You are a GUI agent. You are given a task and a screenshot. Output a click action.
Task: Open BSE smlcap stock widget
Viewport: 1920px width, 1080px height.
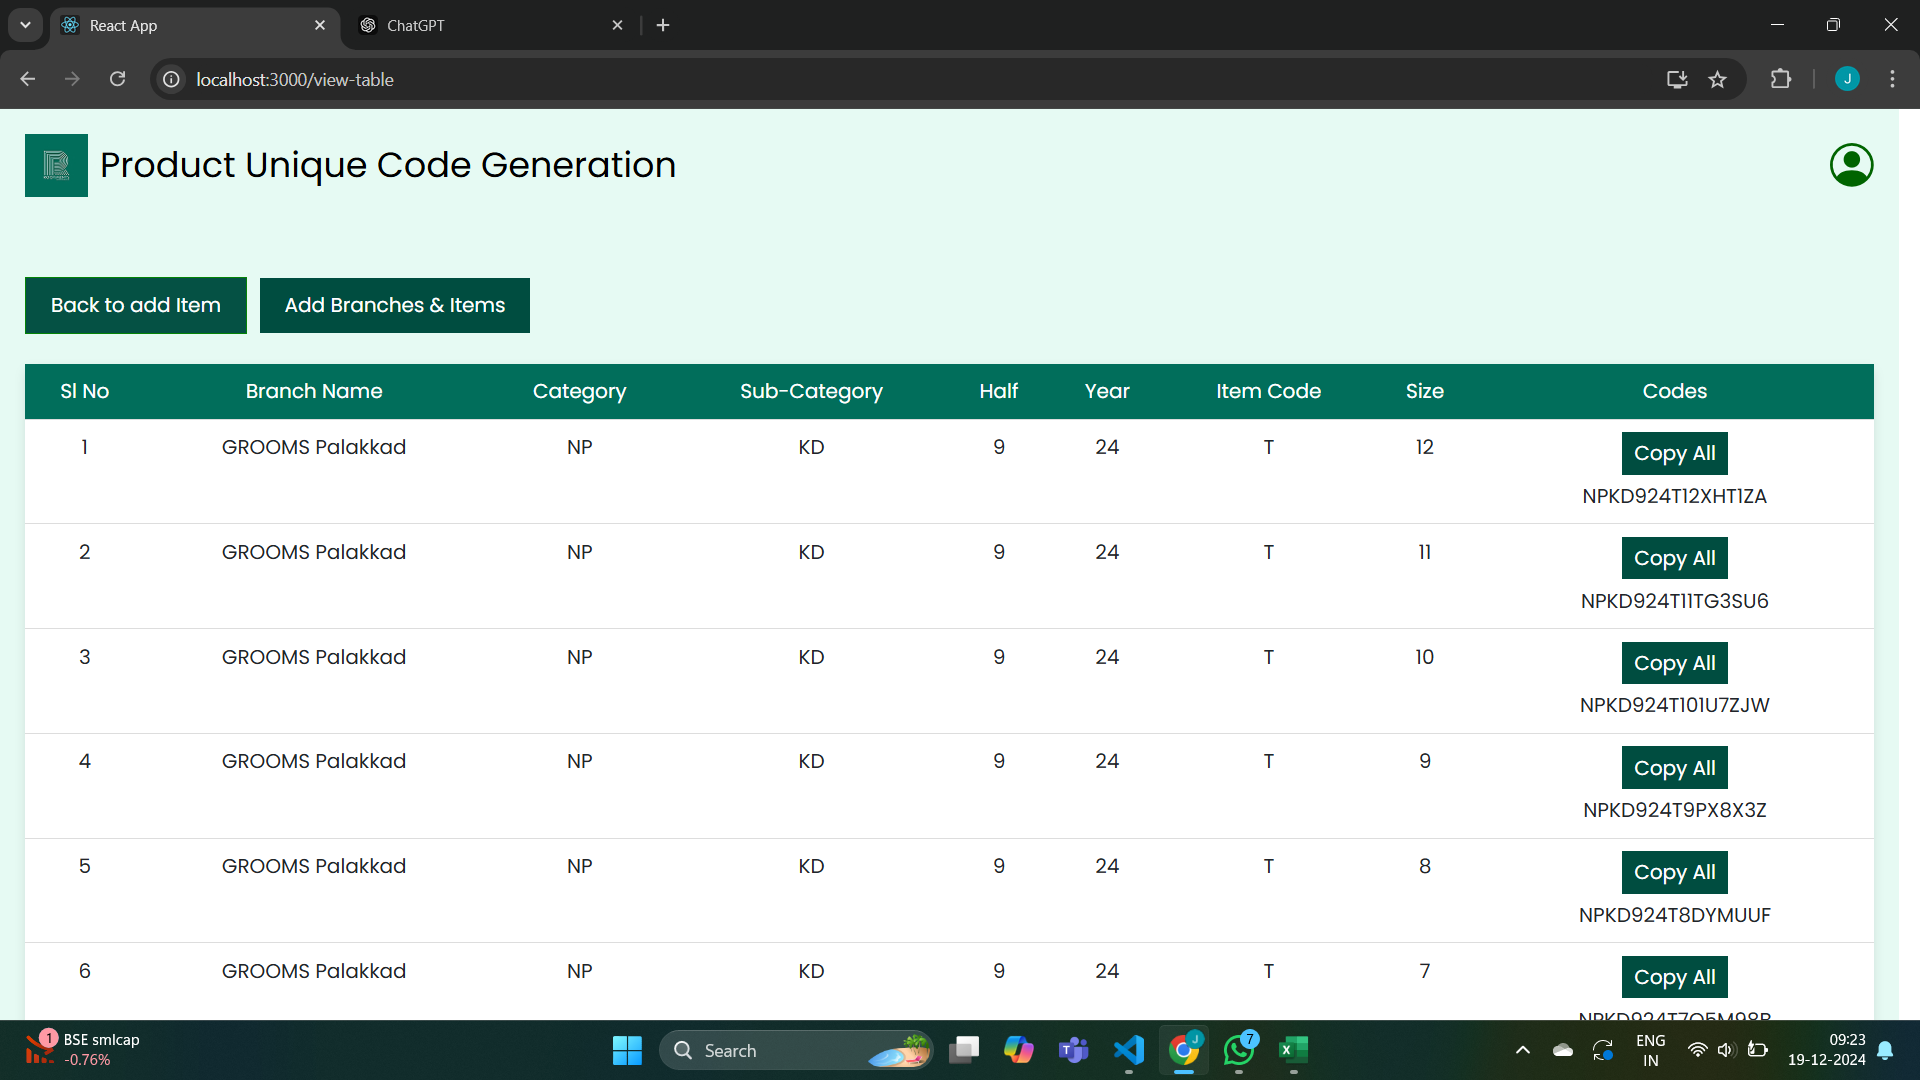tap(82, 1050)
